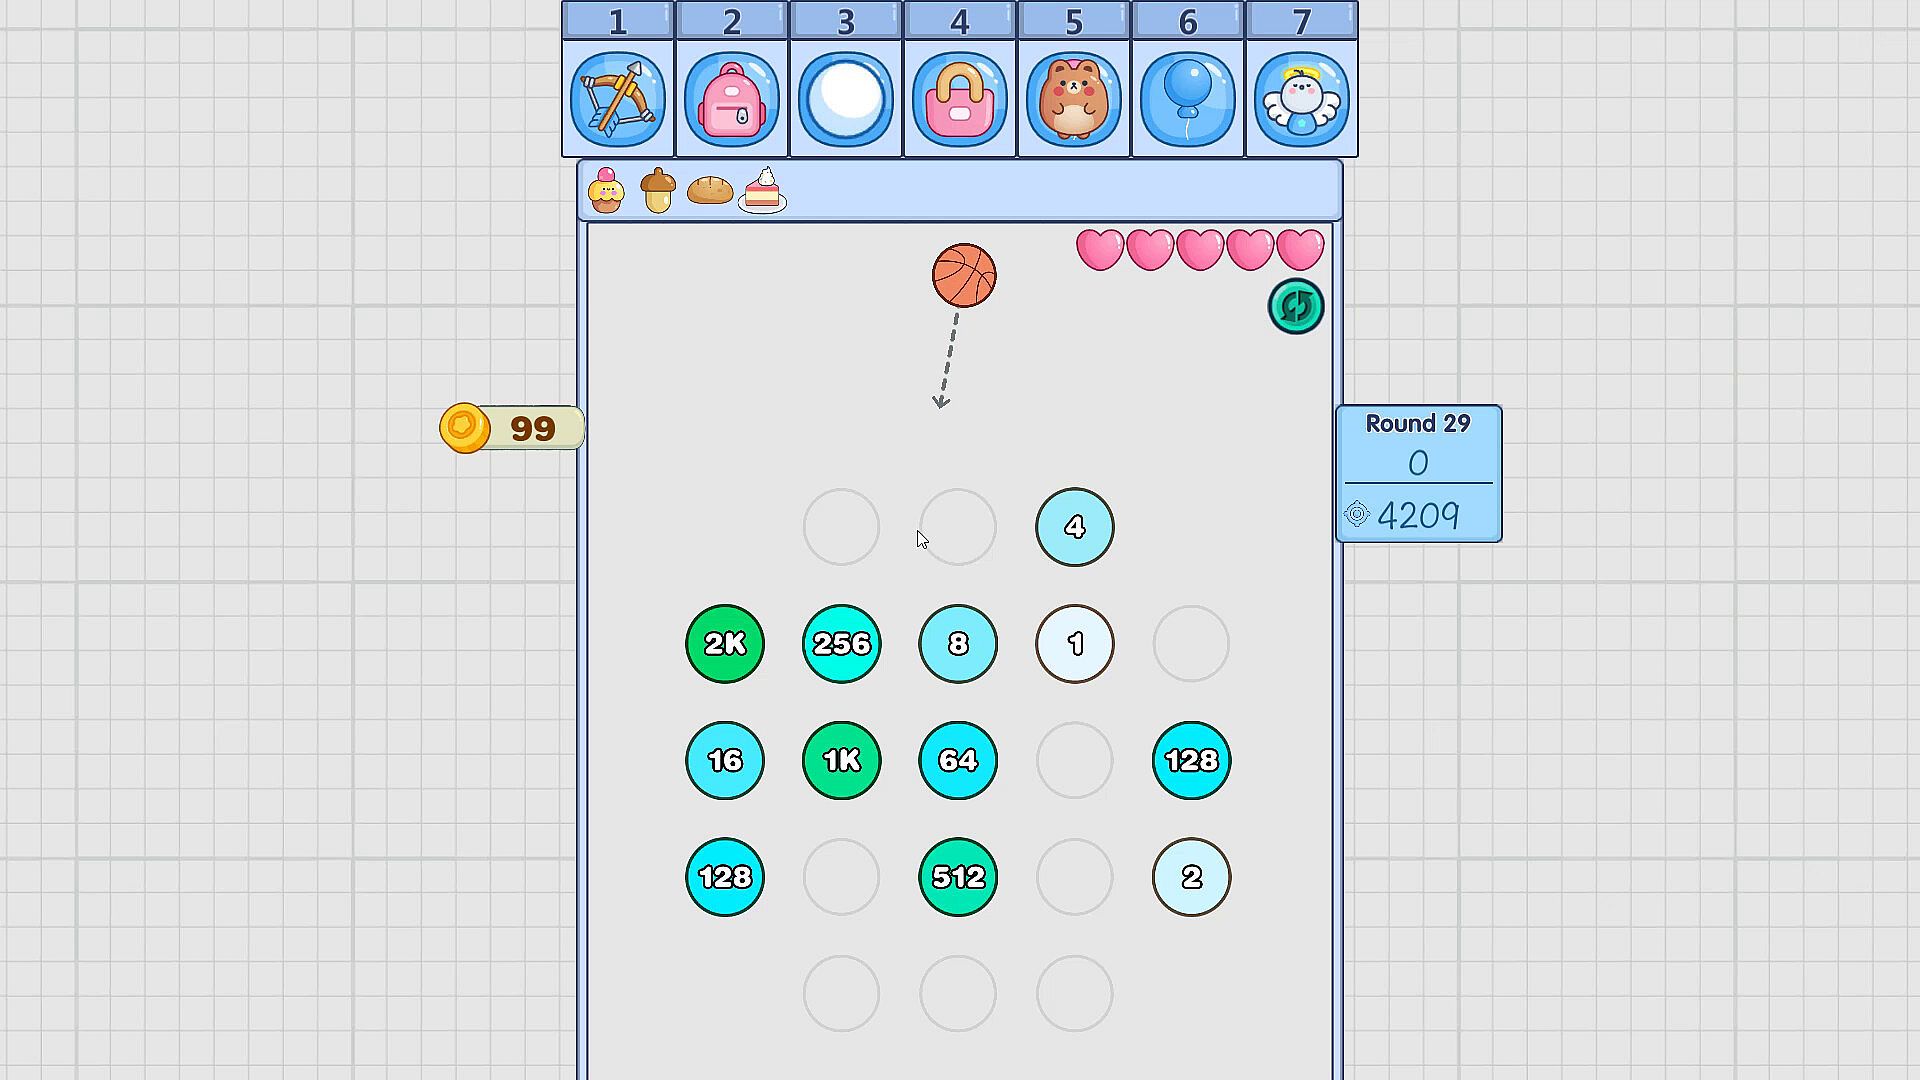Select the bow and arrow item
Screen dimensions: 1920x1080
(x=618, y=99)
